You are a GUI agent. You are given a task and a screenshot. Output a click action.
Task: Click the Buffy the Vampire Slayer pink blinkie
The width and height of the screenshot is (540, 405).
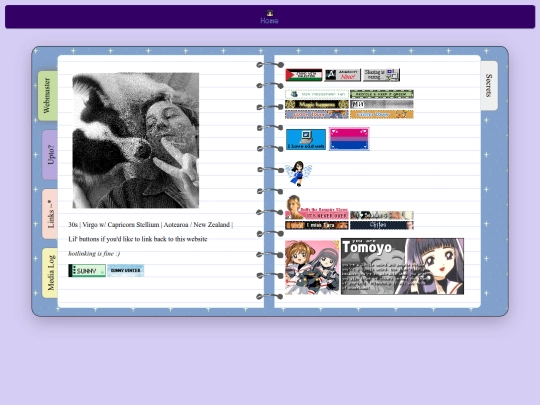(317, 208)
